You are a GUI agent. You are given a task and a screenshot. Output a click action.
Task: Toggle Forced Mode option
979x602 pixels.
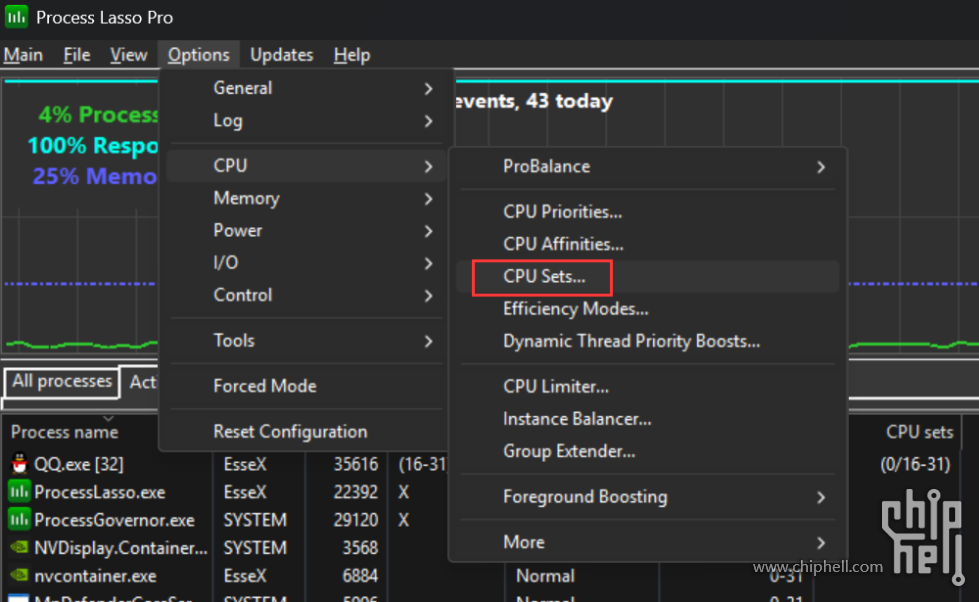tap(307, 386)
